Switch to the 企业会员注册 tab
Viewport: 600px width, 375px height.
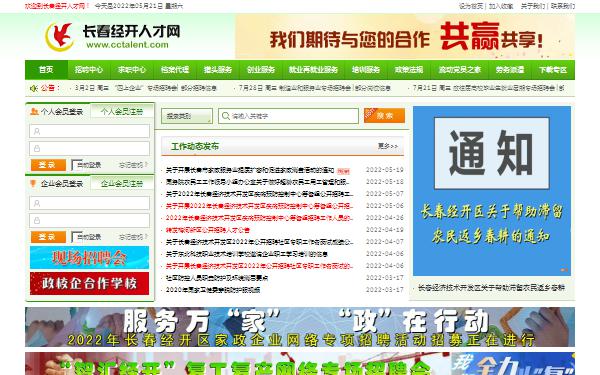pyautogui.click(x=122, y=183)
